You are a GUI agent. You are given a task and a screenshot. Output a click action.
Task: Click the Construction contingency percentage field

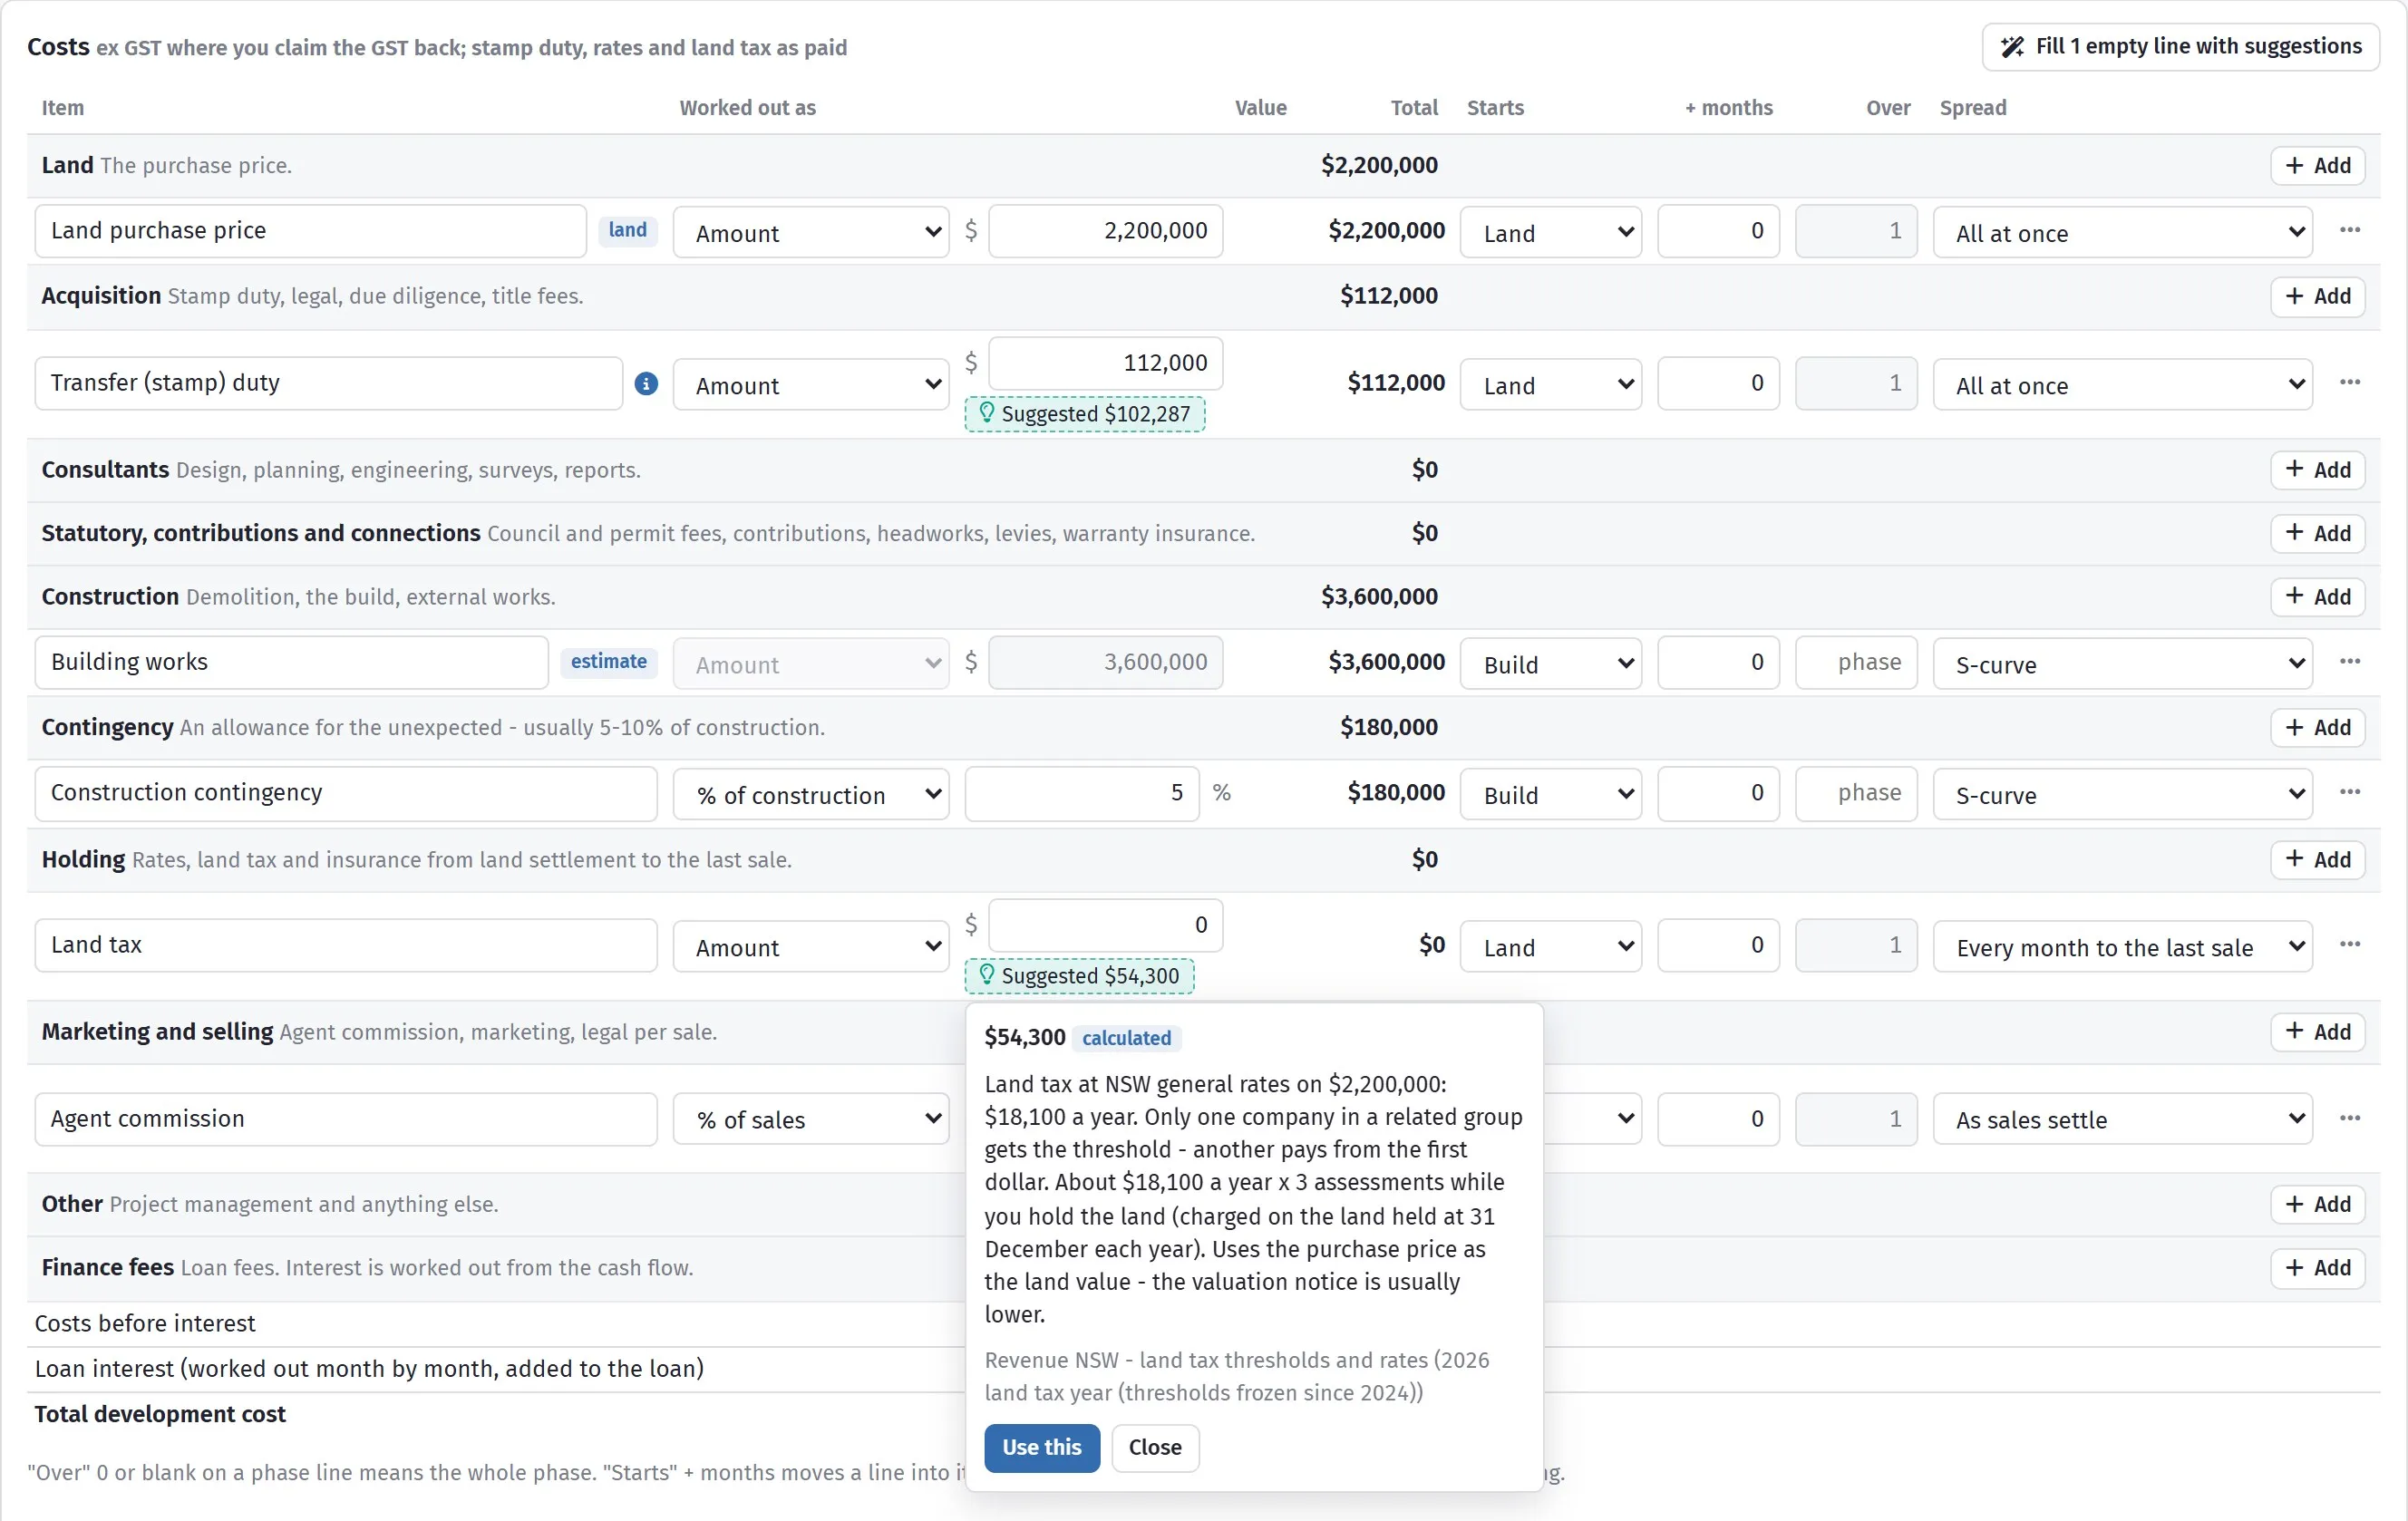tap(1082, 793)
